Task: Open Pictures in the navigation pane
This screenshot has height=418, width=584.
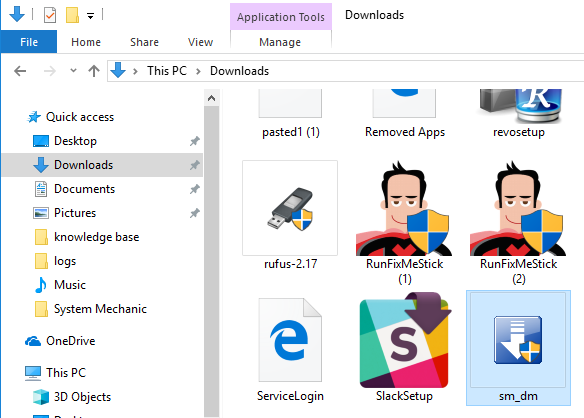Action: (75, 213)
